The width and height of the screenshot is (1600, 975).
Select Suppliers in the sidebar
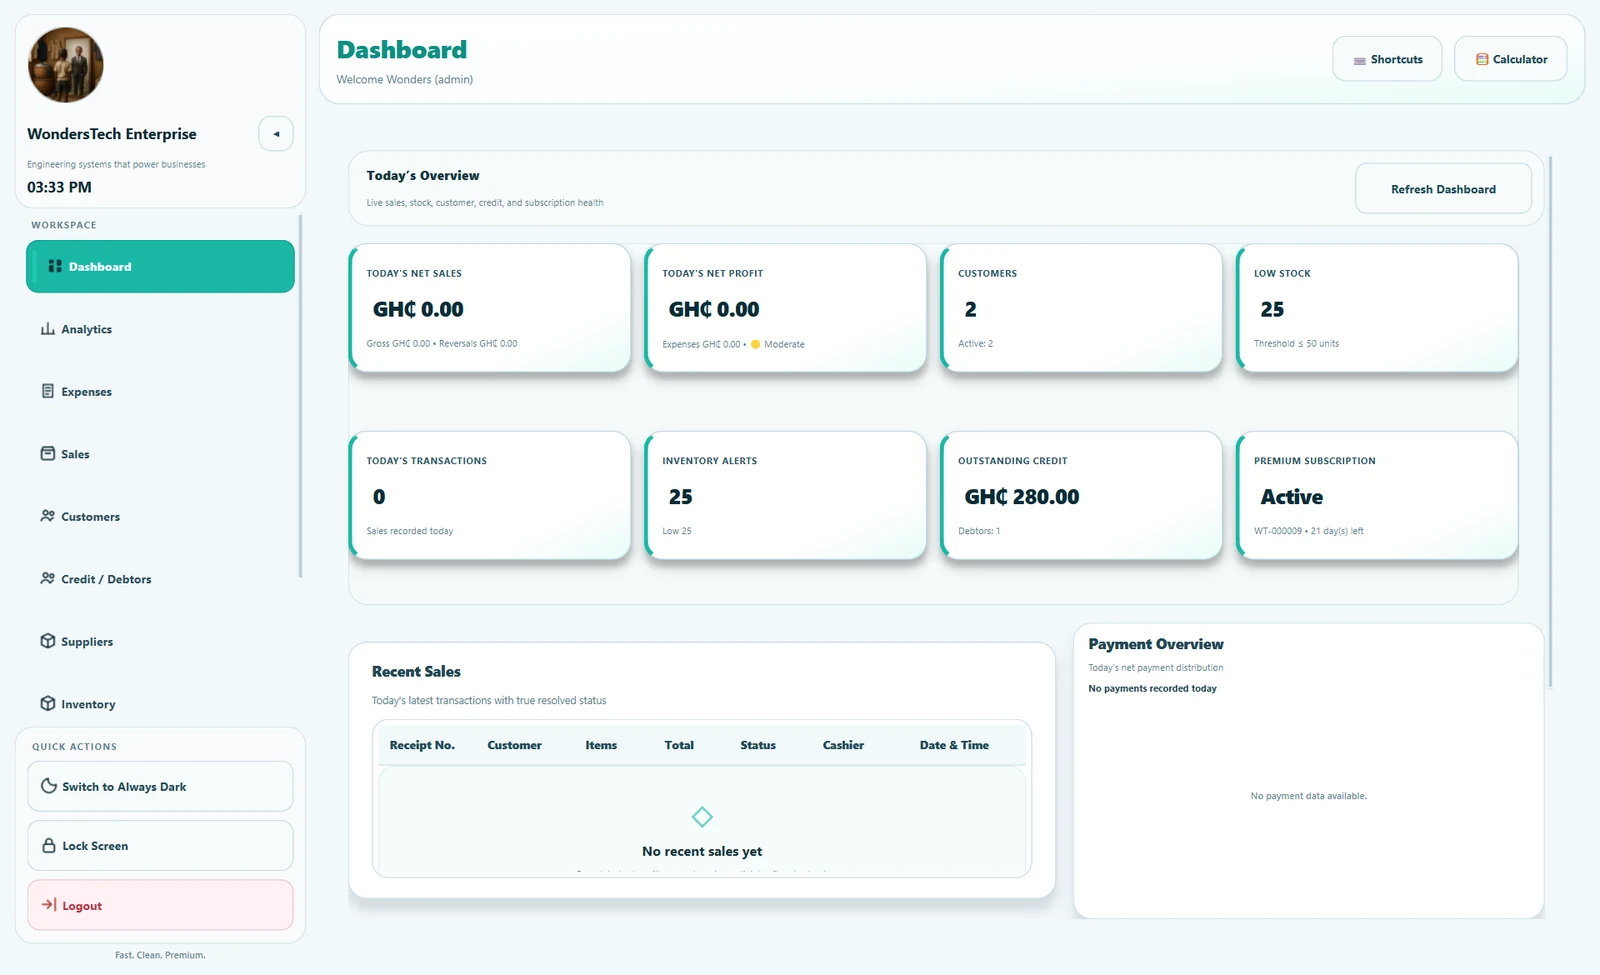(x=160, y=641)
